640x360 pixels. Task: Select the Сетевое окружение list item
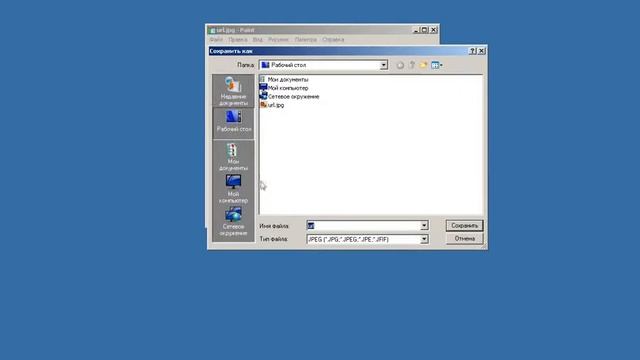click(289, 97)
